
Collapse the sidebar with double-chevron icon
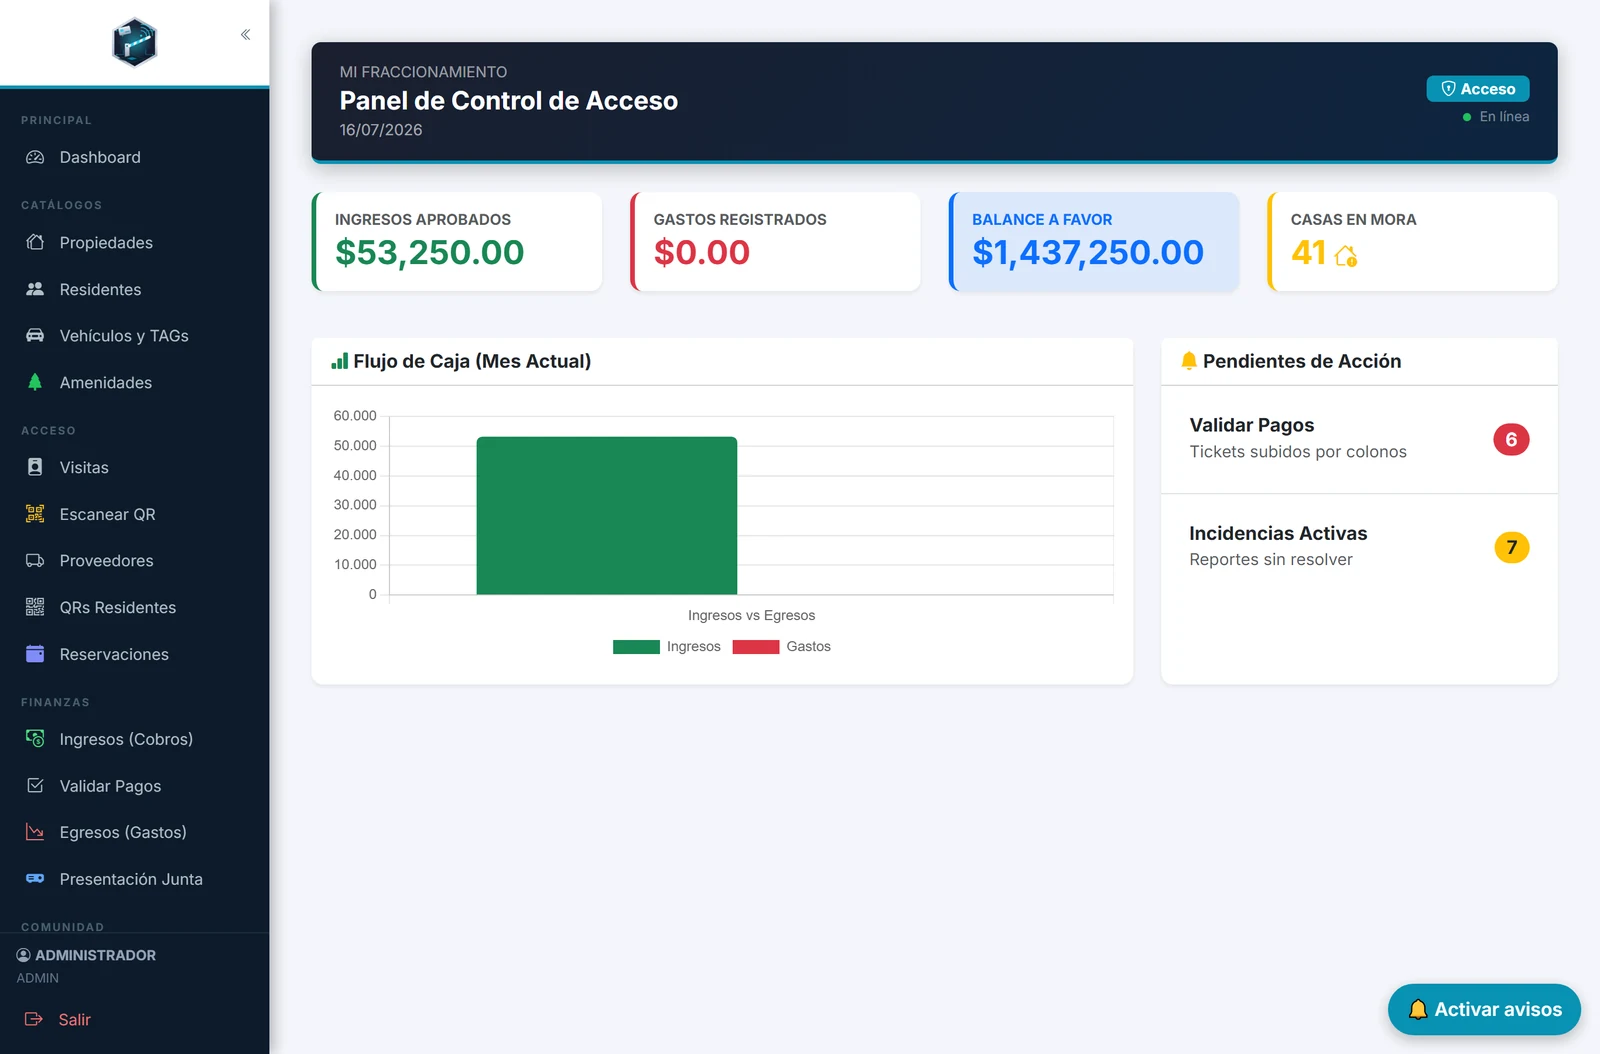click(x=245, y=35)
